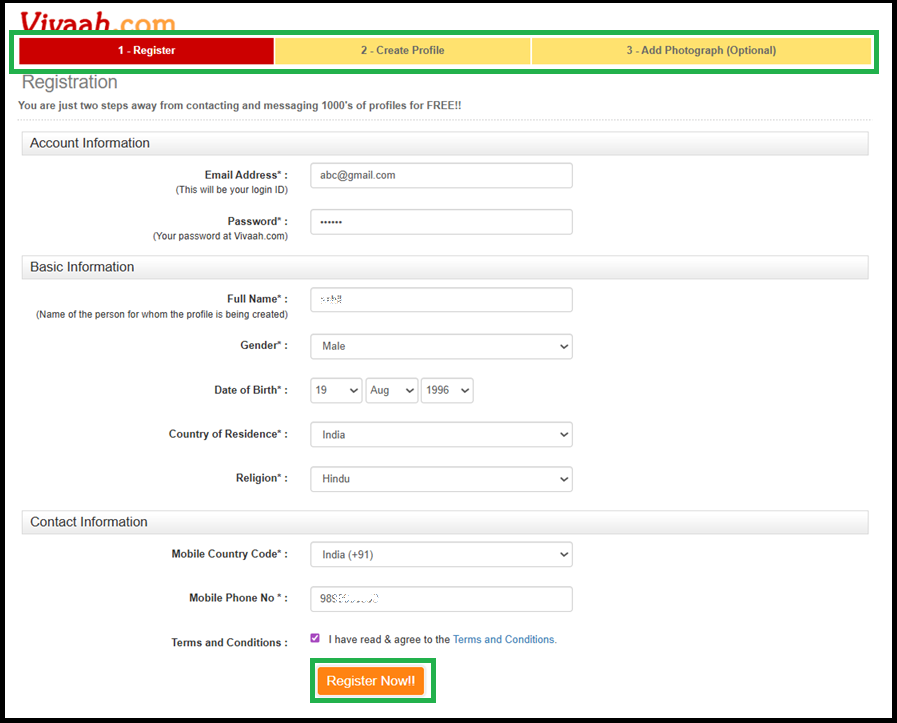This screenshot has width=897, height=723.
Task: Open the 2 - Create Profile step
Action: [403, 50]
